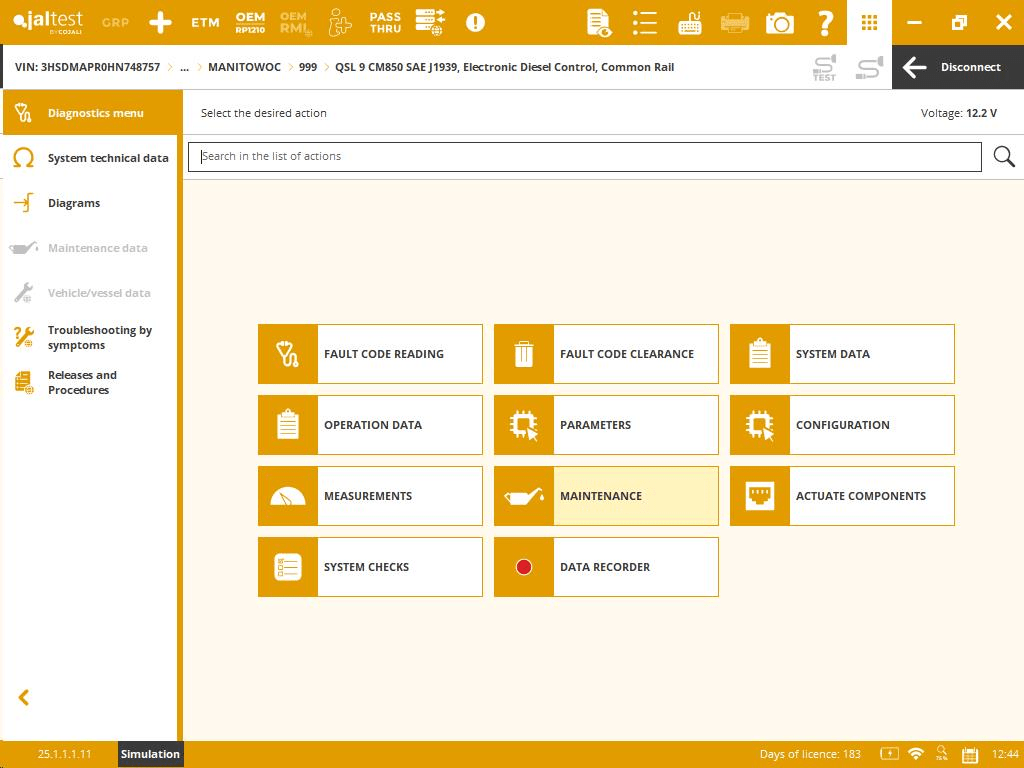Click the Disconnect button
This screenshot has height=768, width=1024.
tap(957, 67)
